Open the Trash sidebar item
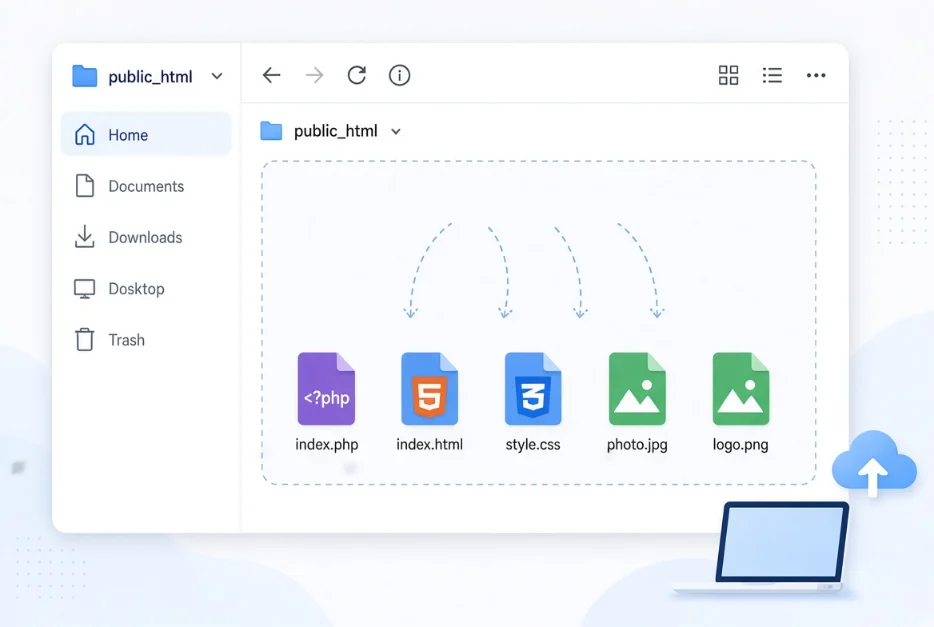The image size is (934, 627). pyautogui.click(x=146, y=339)
